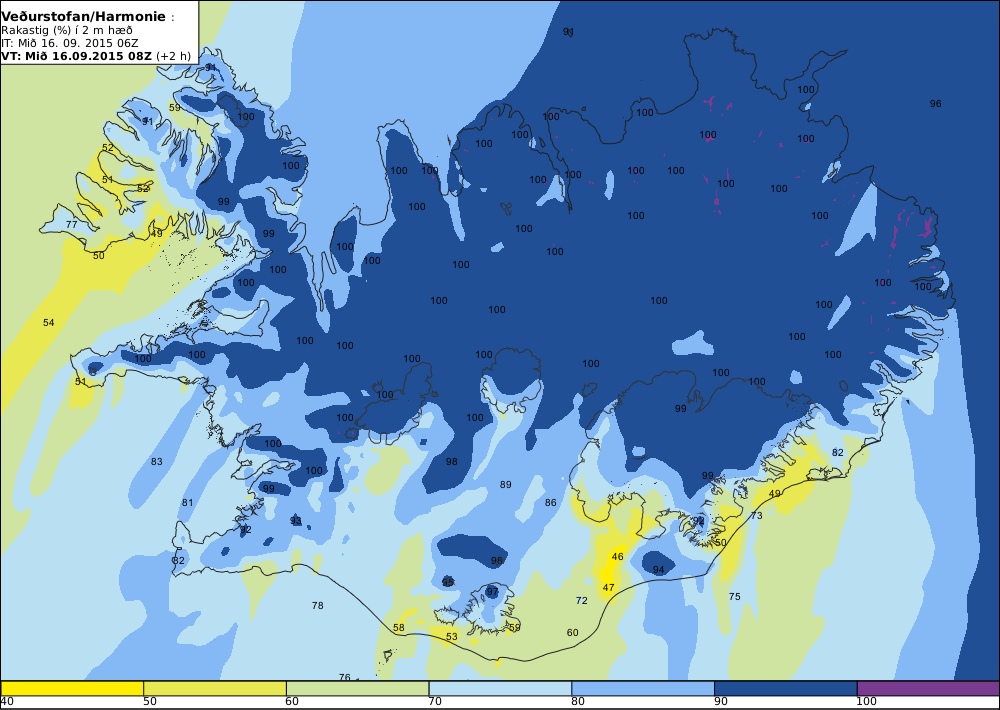
Task: Click the humidity value "76" on the map
Action: 344,677
